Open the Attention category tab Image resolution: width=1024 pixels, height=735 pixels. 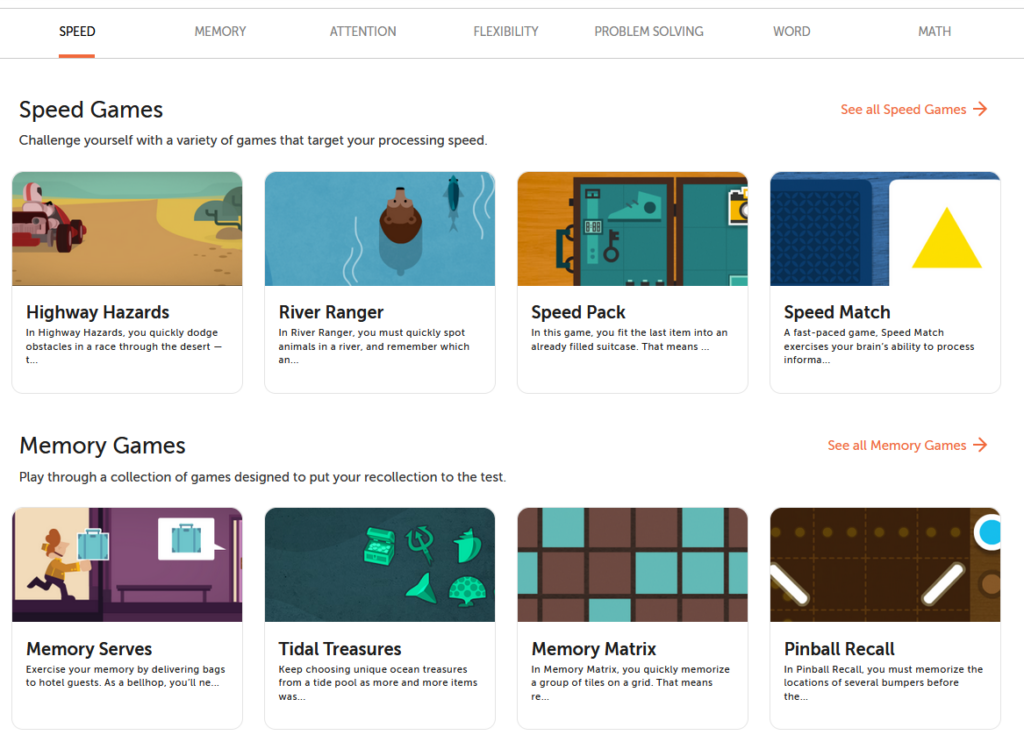coord(363,31)
